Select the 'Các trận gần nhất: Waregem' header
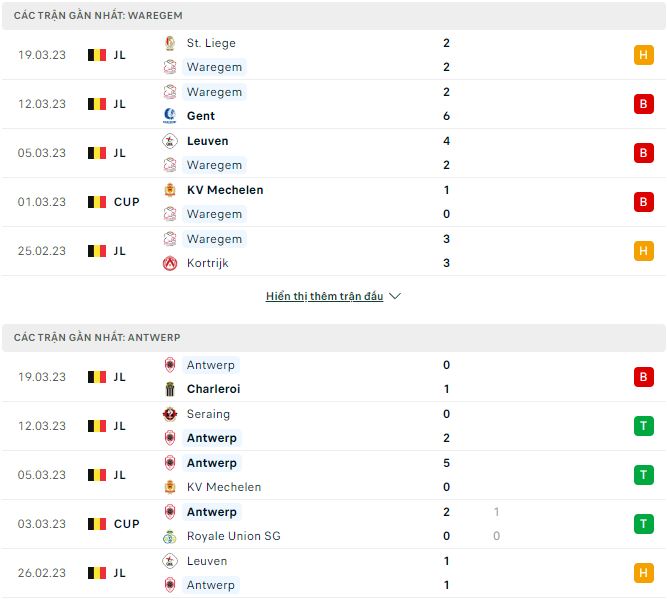This screenshot has height=599, width=667. point(98,16)
